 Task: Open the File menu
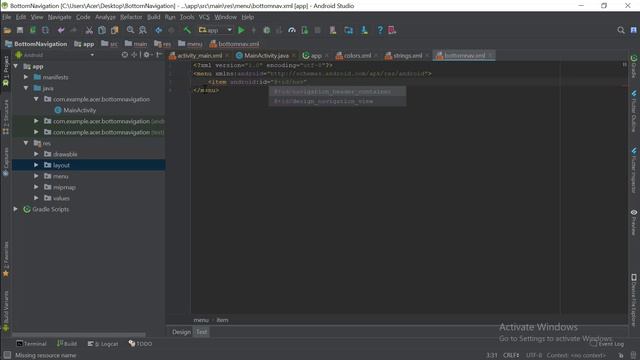[7, 17]
